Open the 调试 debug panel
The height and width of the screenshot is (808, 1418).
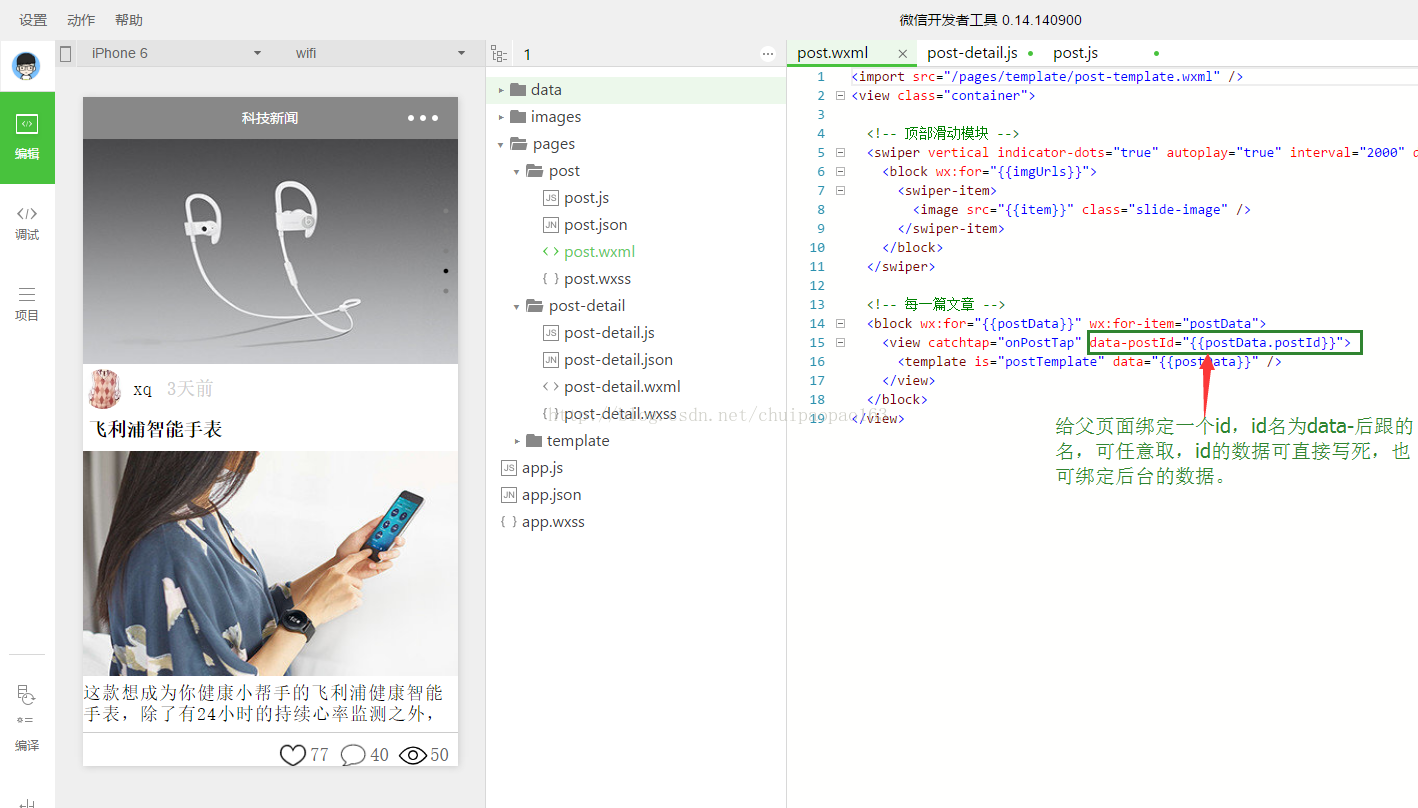click(27, 223)
